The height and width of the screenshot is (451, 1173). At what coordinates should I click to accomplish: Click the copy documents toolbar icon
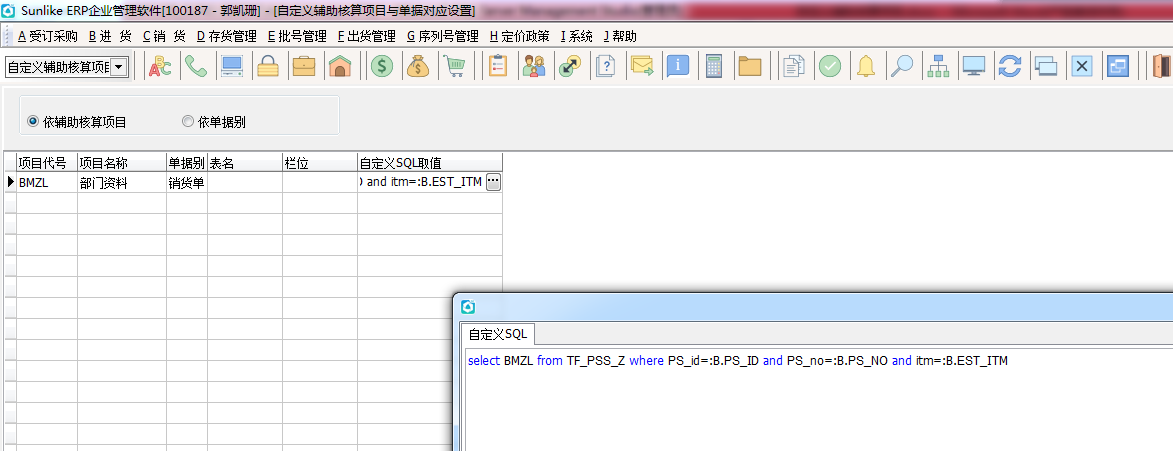coord(793,67)
